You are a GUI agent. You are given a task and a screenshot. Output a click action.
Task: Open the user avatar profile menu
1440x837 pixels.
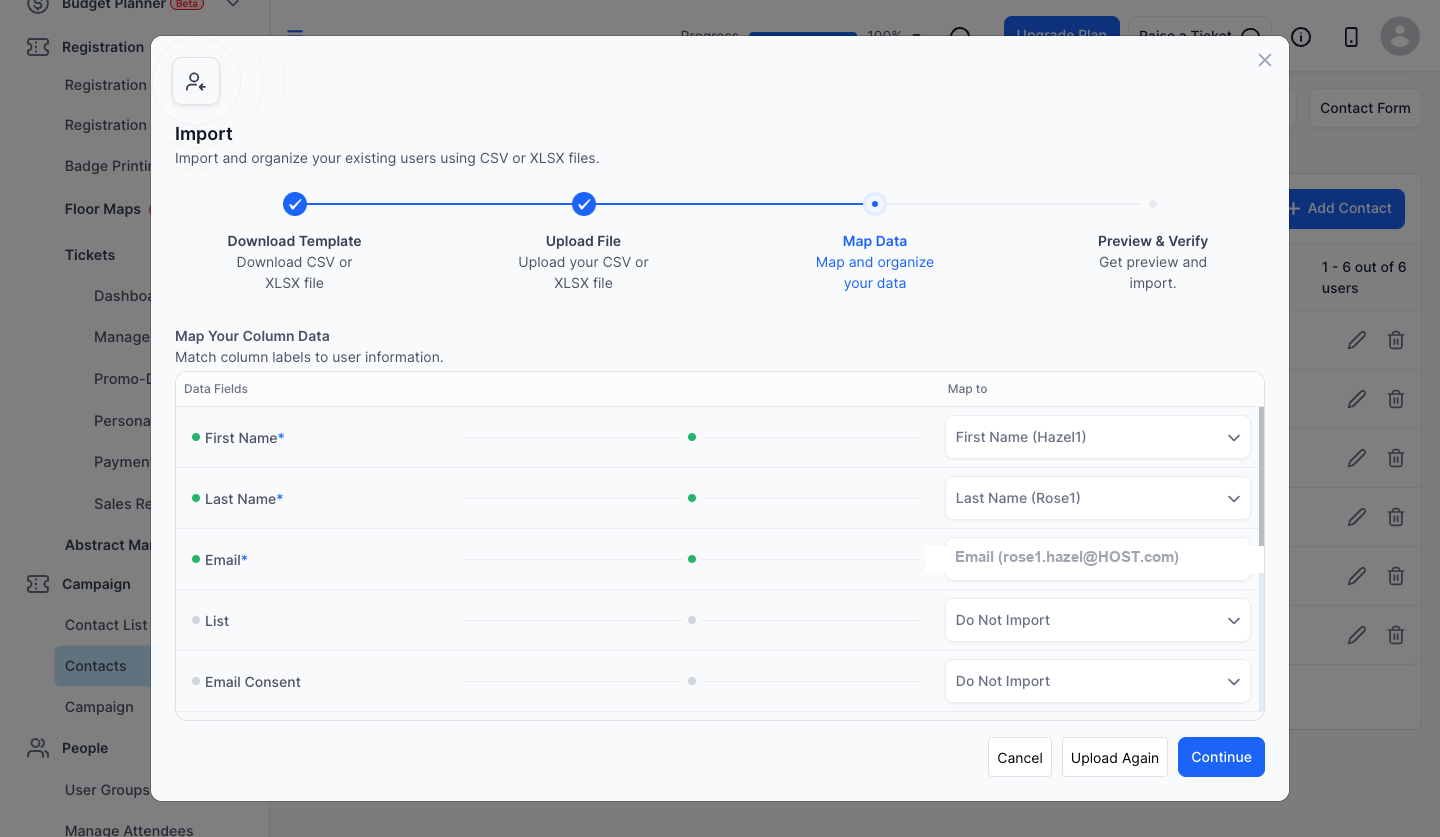click(1400, 37)
